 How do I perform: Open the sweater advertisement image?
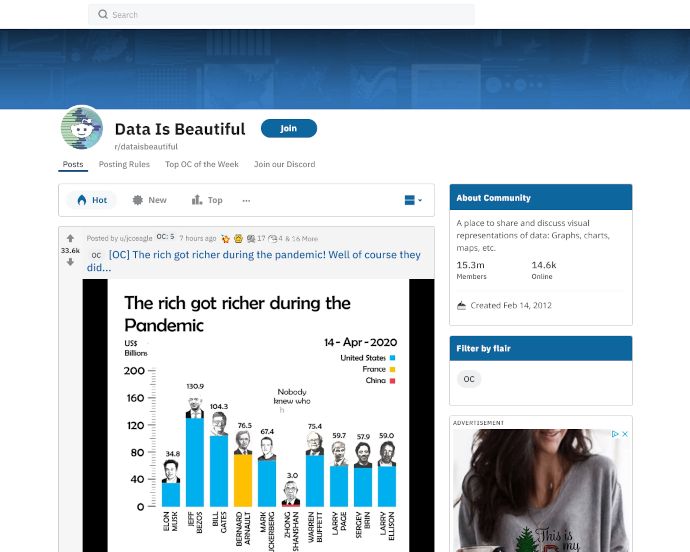(x=541, y=490)
